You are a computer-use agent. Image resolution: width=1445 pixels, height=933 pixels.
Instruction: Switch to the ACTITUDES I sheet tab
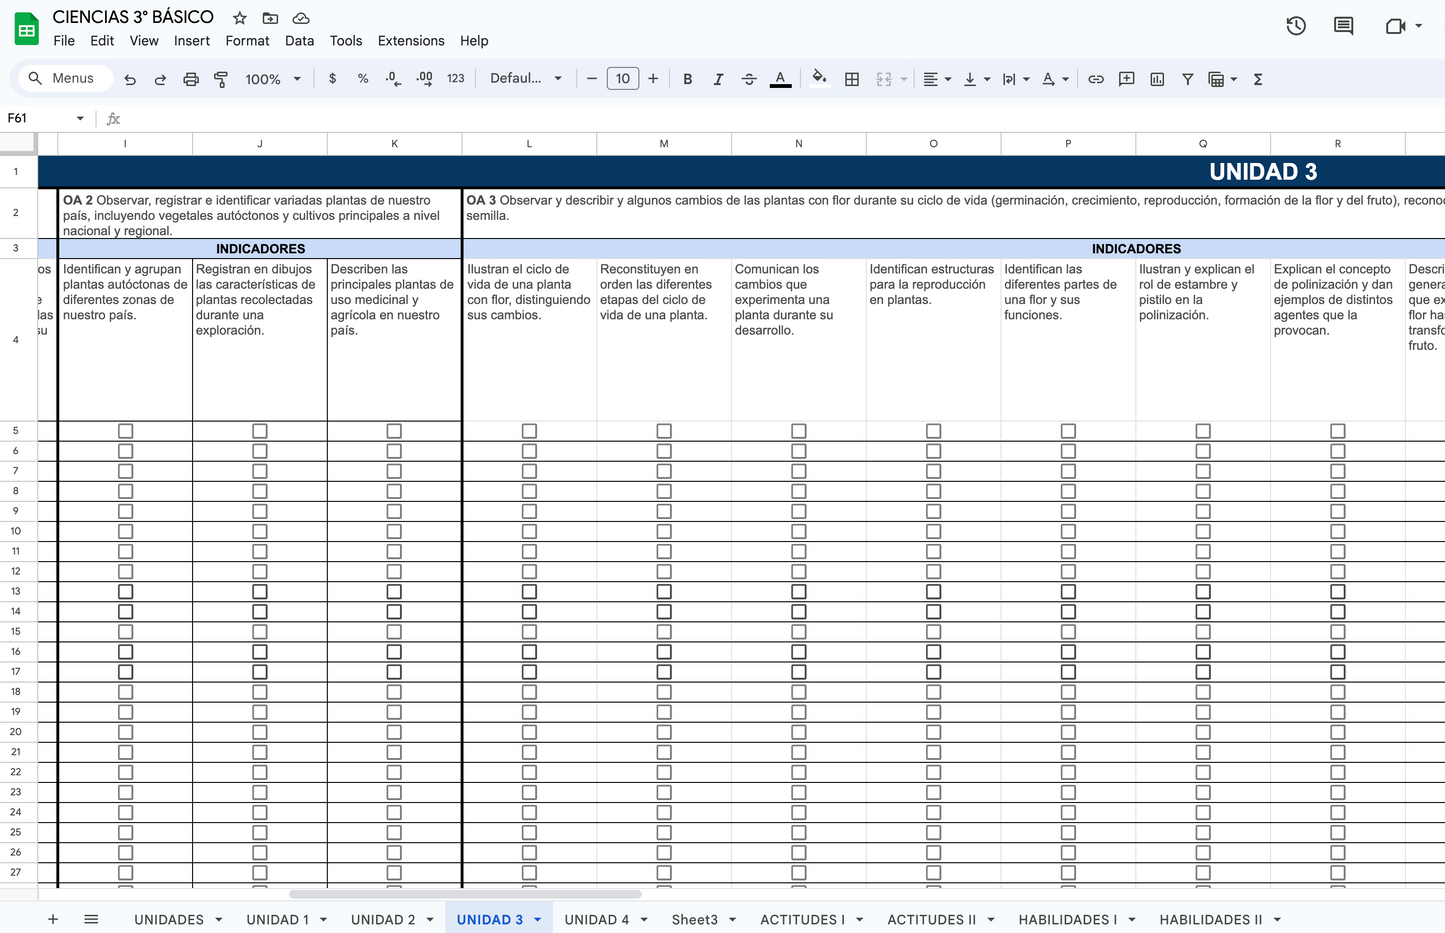(802, 920)
